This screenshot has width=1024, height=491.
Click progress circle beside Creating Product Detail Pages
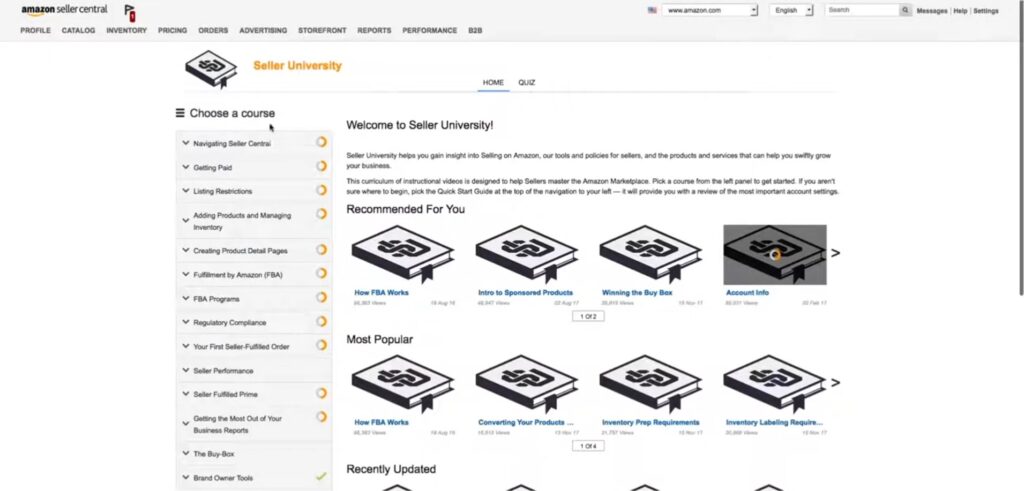[x=321, y=249]
